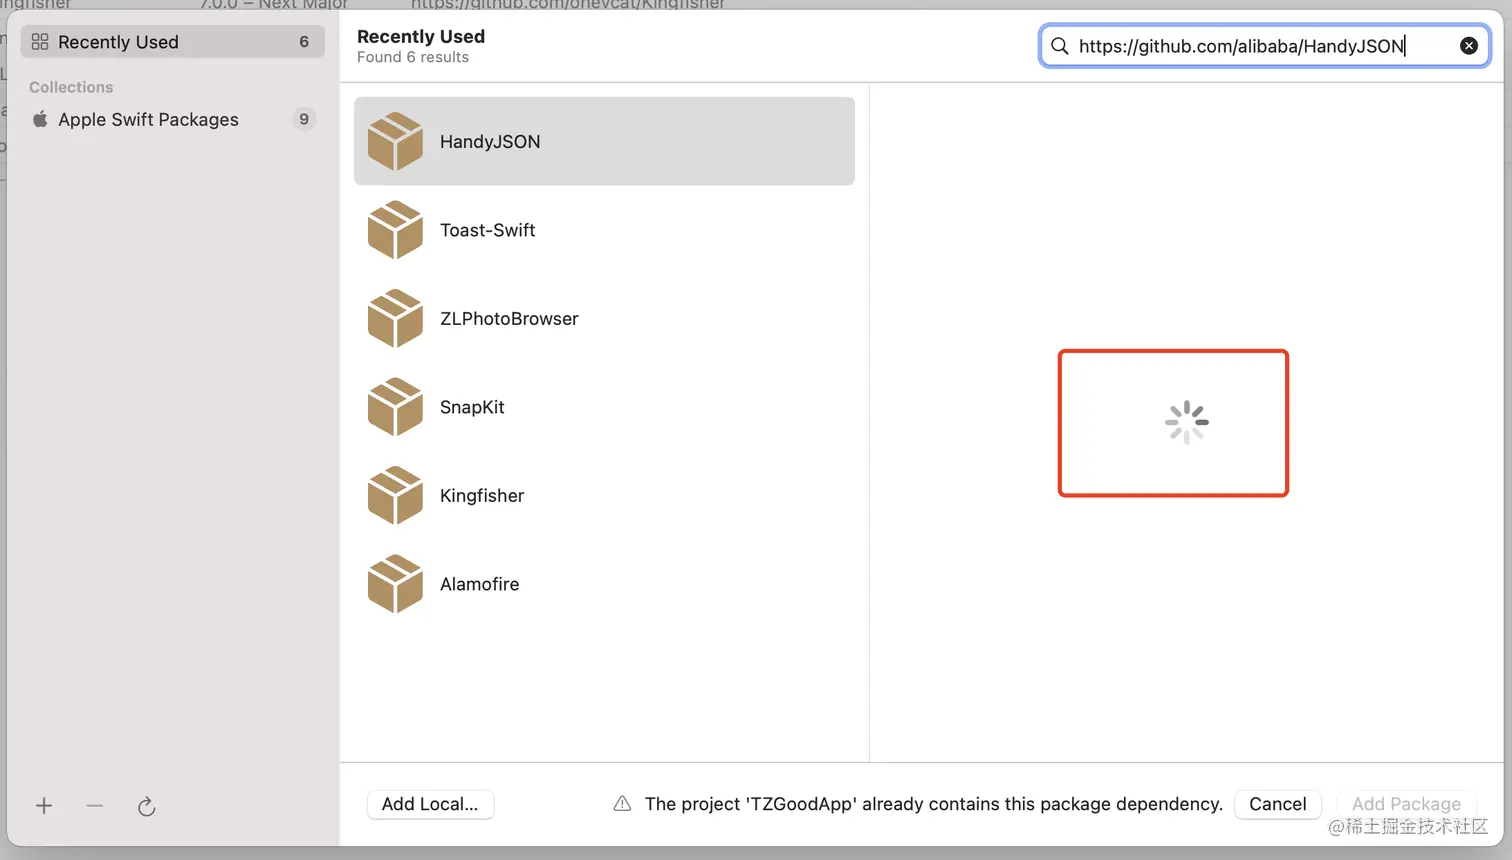
Task: Click the Add Local... button
Action: tap(430, 804)
